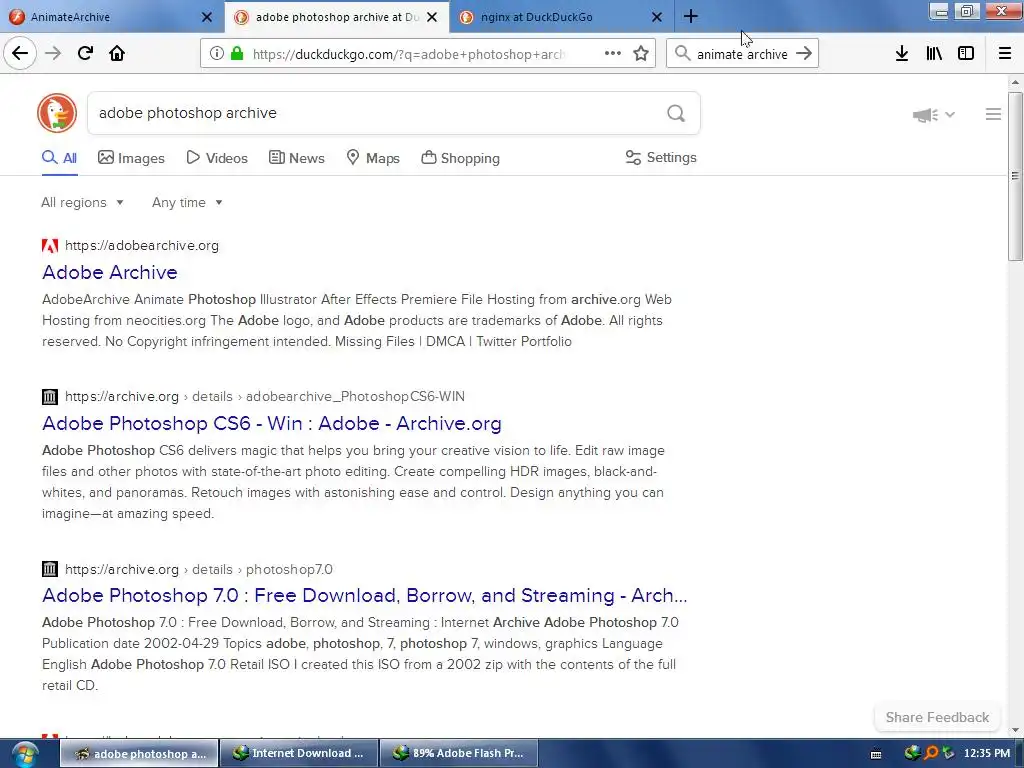The image size is (1024, 768).
Task: Expand the All regions filter
Action: pos(82,202)
